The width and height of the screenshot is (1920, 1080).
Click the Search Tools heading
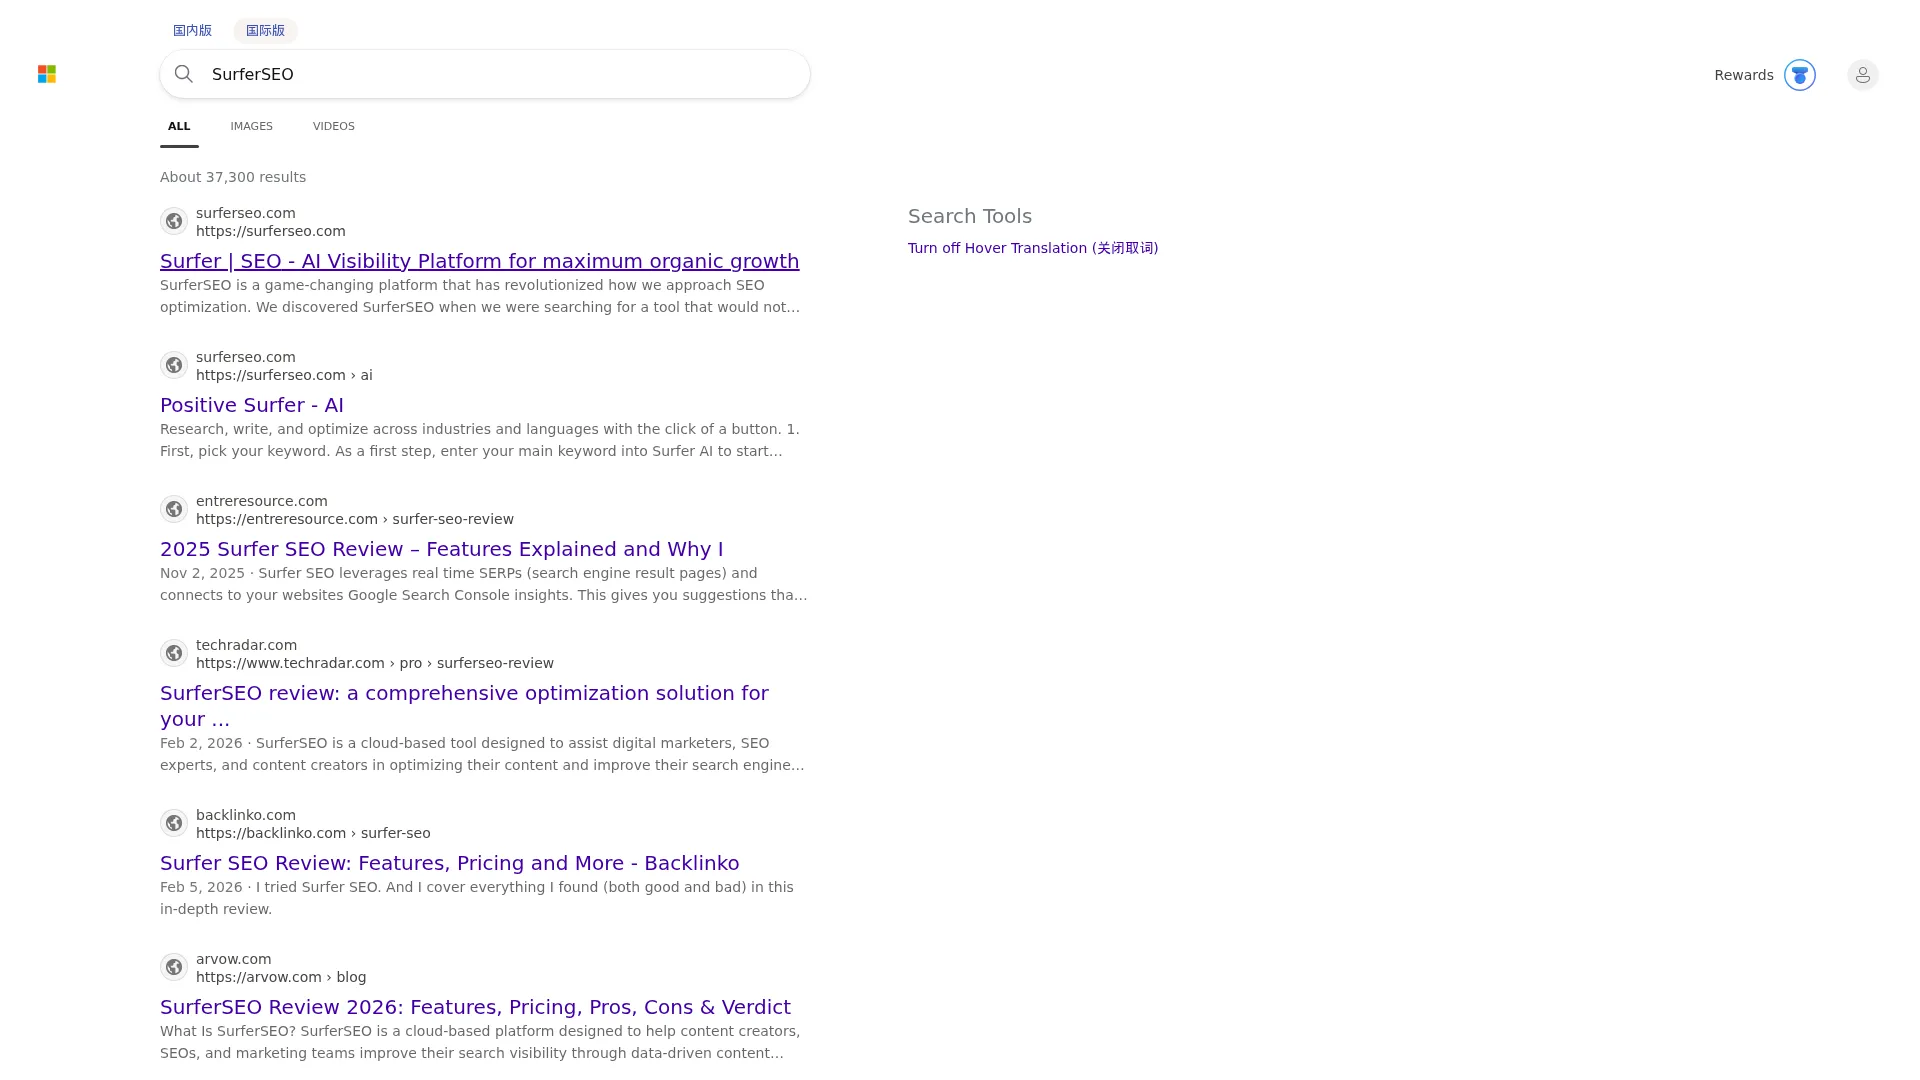click(x=970, y=216)
